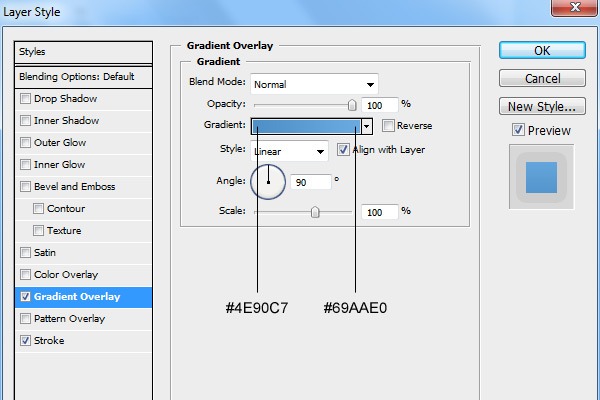The width and height of the screenshot is (600, 400).
Task: Check the Contour option
Action: [x=38, y=209]
